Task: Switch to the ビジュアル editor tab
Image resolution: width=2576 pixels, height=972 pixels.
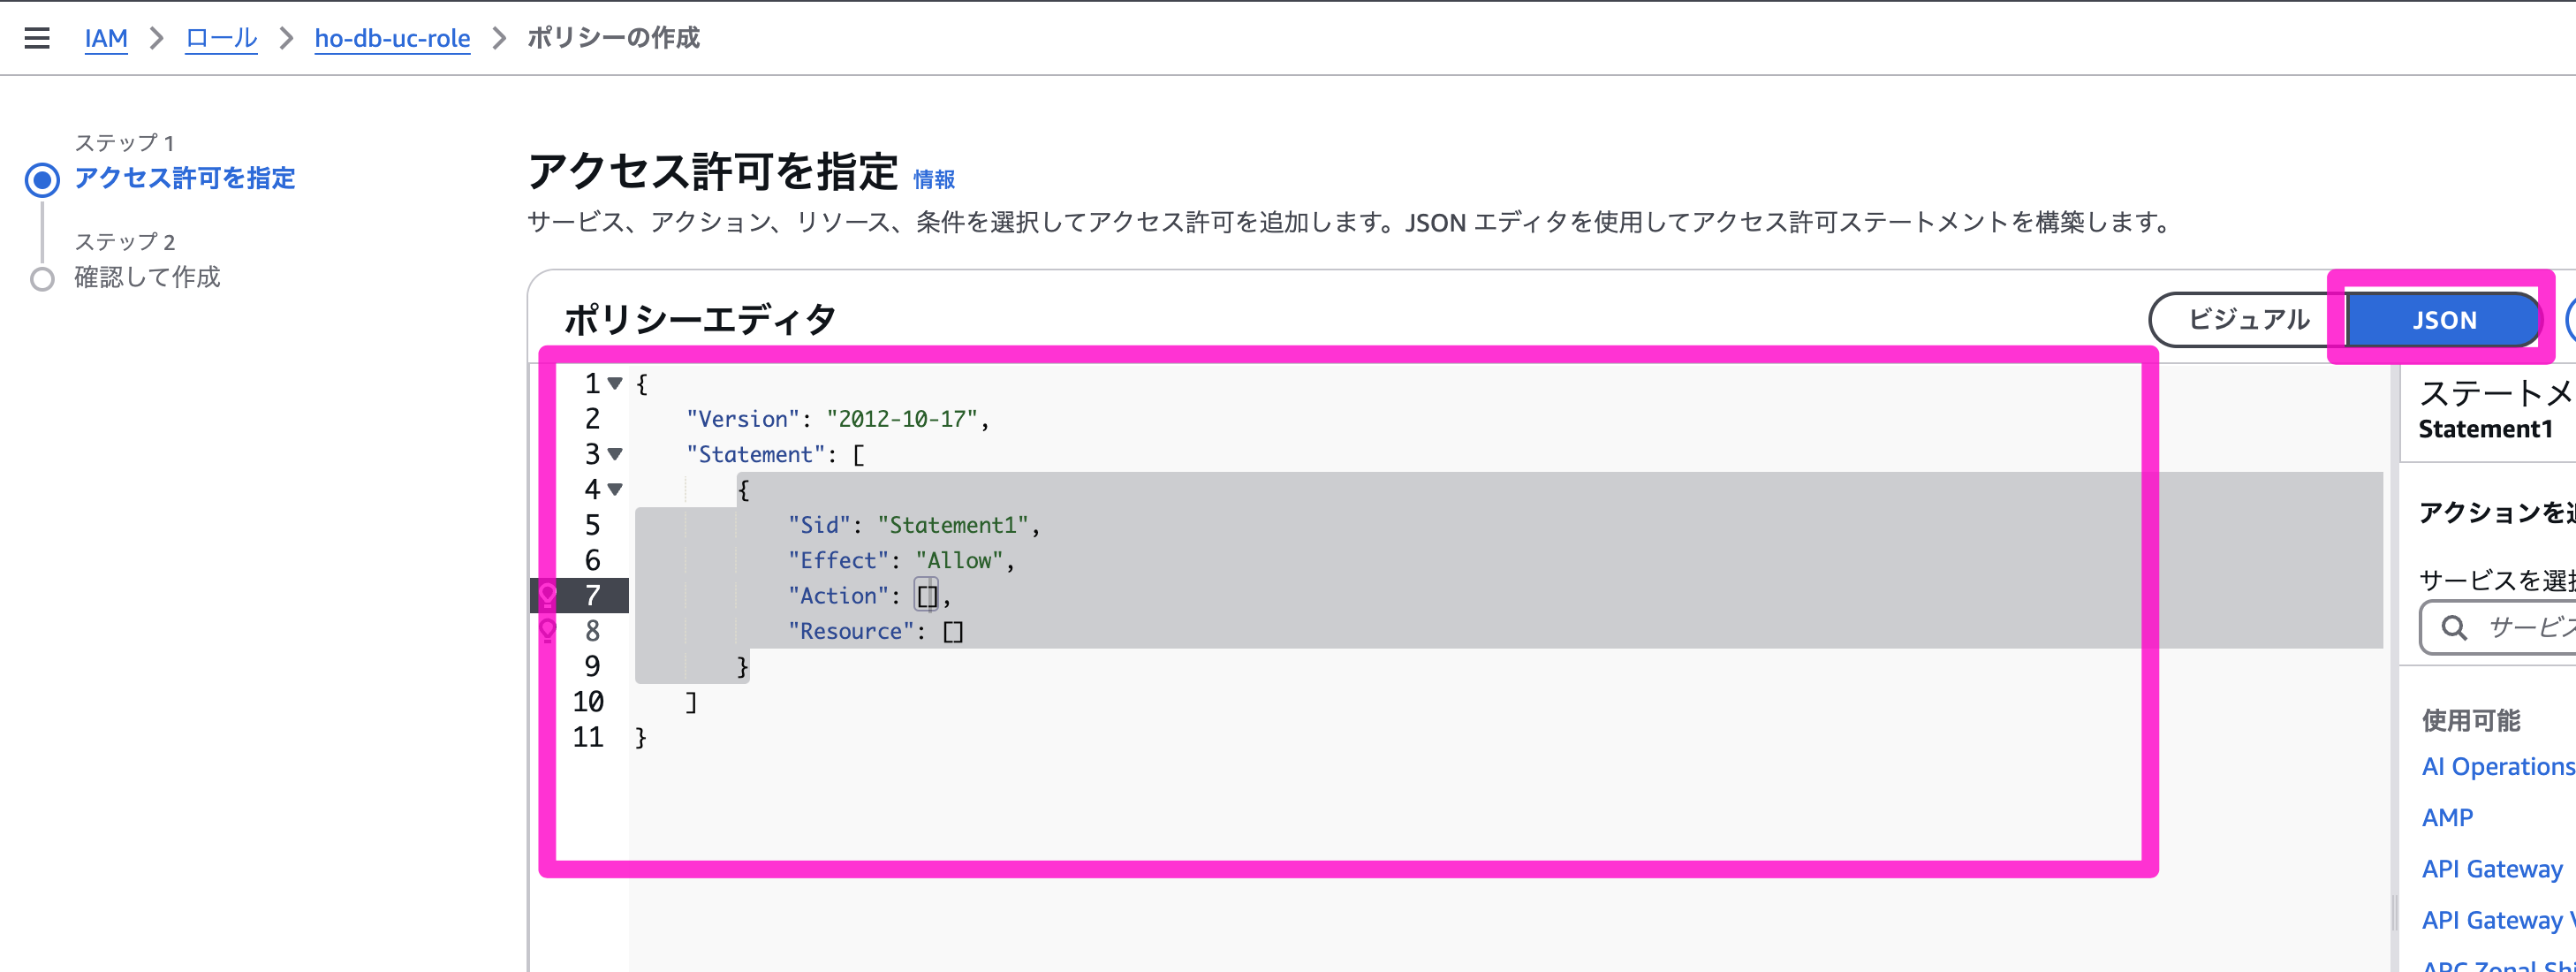Action: [2248, 320]
